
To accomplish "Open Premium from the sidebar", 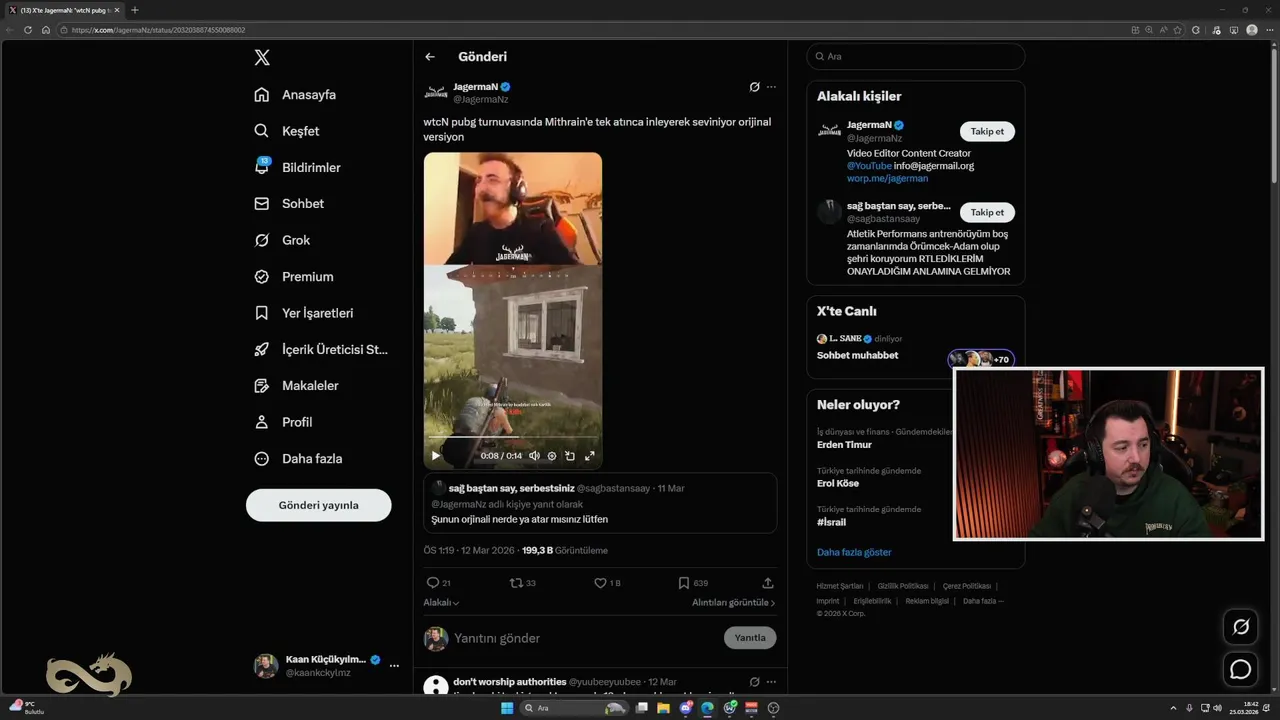I will tap(294, 277).
